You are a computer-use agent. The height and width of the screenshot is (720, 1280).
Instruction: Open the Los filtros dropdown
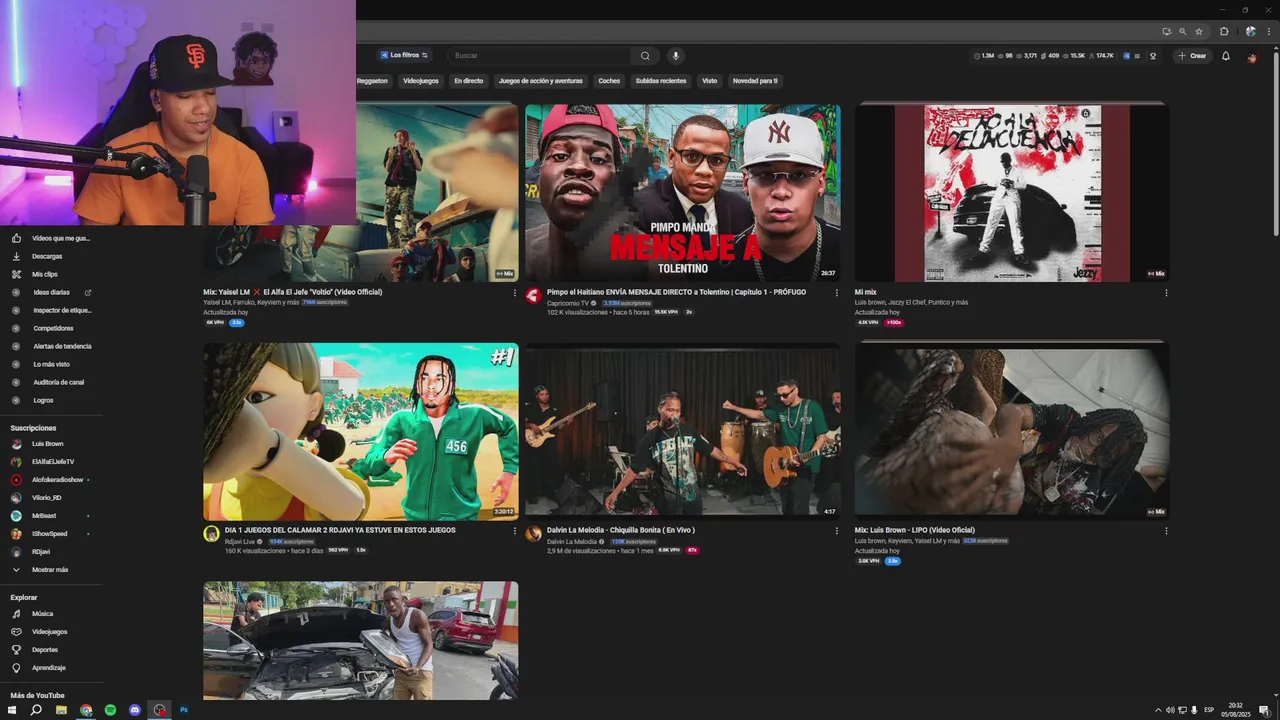click(x=404, y=55)
